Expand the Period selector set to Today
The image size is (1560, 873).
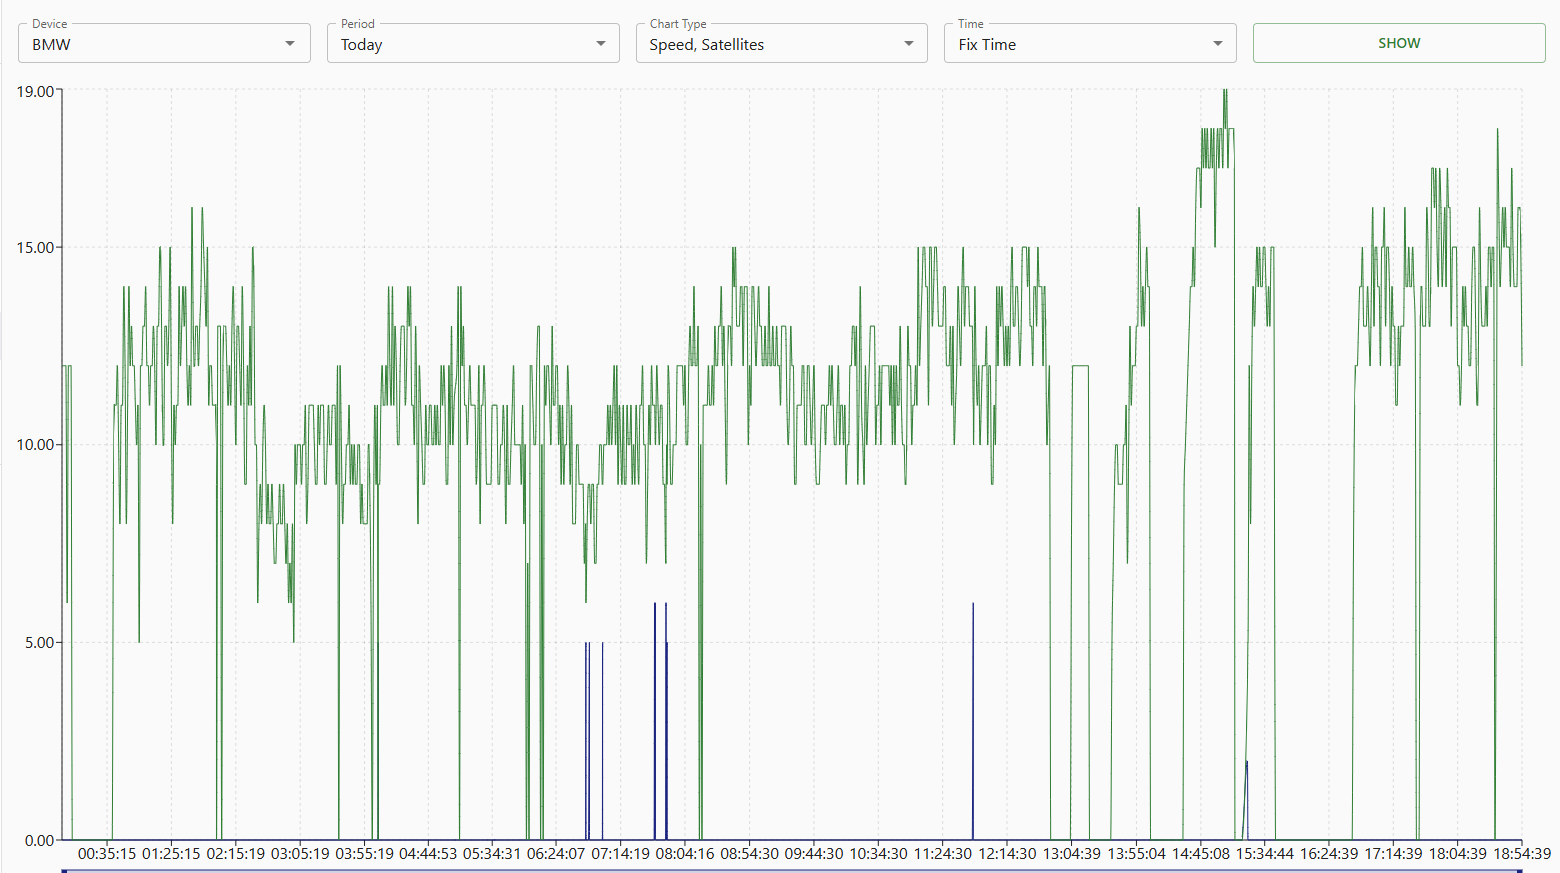[x=460, y=44]
